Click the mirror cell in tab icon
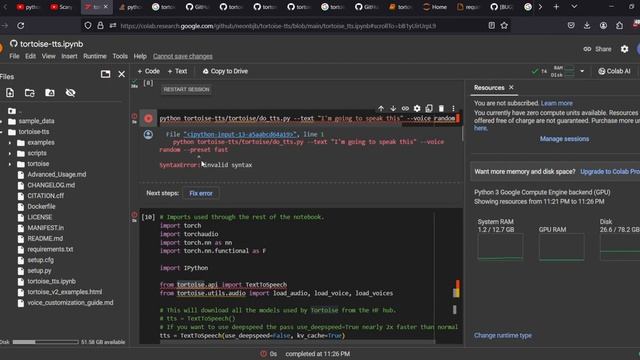 [x=429, y=109]
